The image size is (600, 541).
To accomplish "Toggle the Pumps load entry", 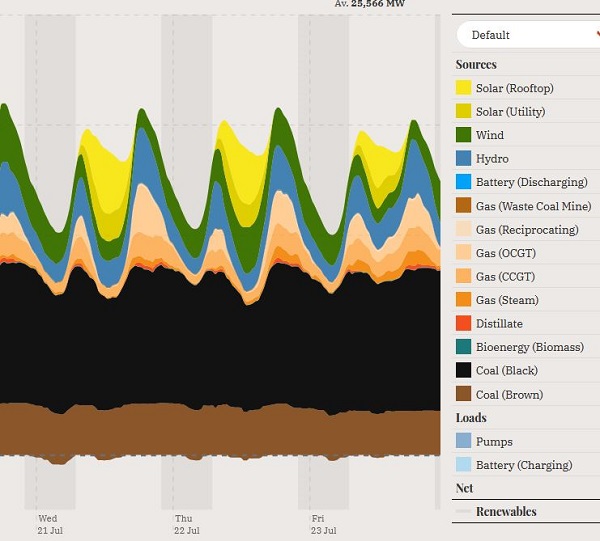I will (x=493, y=442).
